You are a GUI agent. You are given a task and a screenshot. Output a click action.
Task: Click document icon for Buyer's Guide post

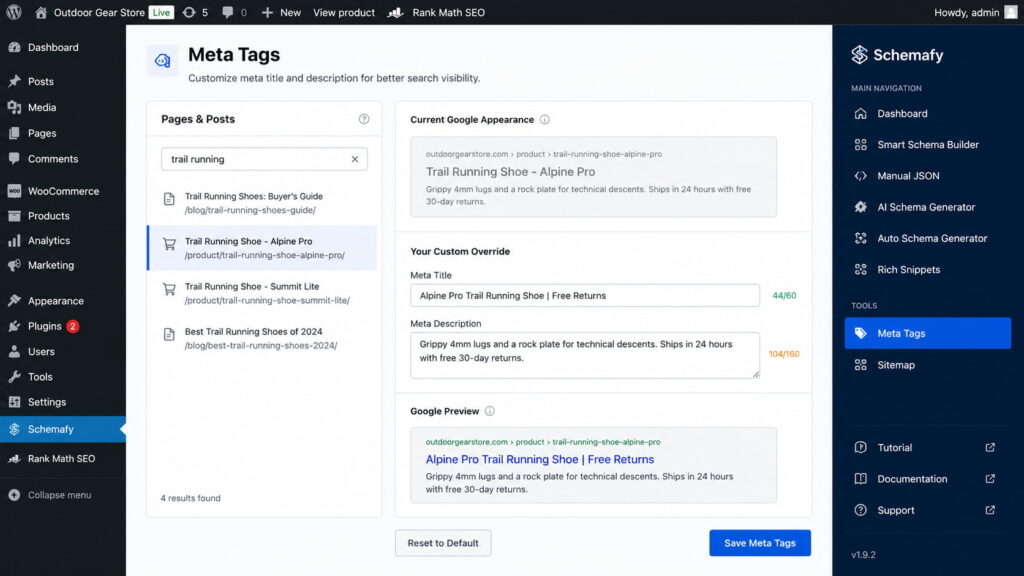click(x=169, y=199)
